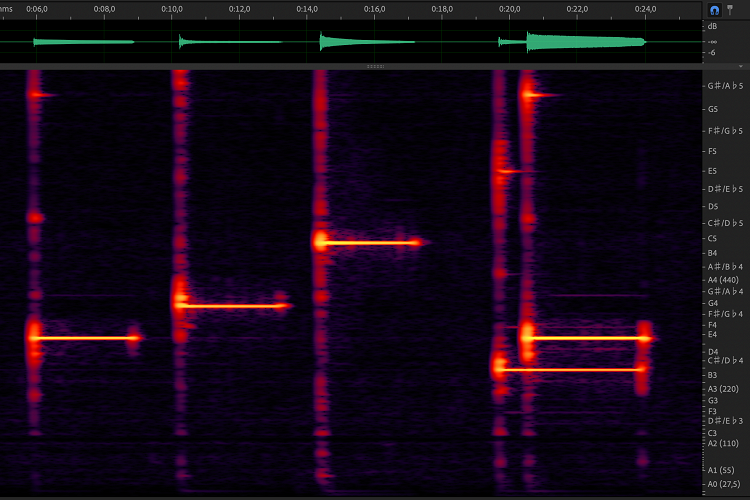
Task: Click the C5 label on pitch ruler
Action: coord(712,239)
